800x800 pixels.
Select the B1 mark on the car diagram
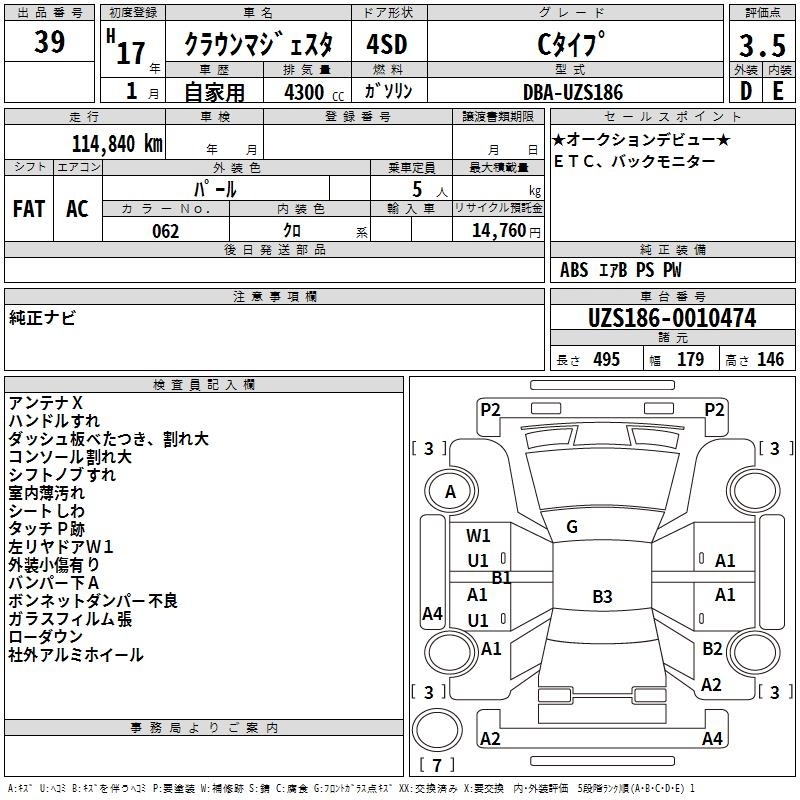point(501,577)
